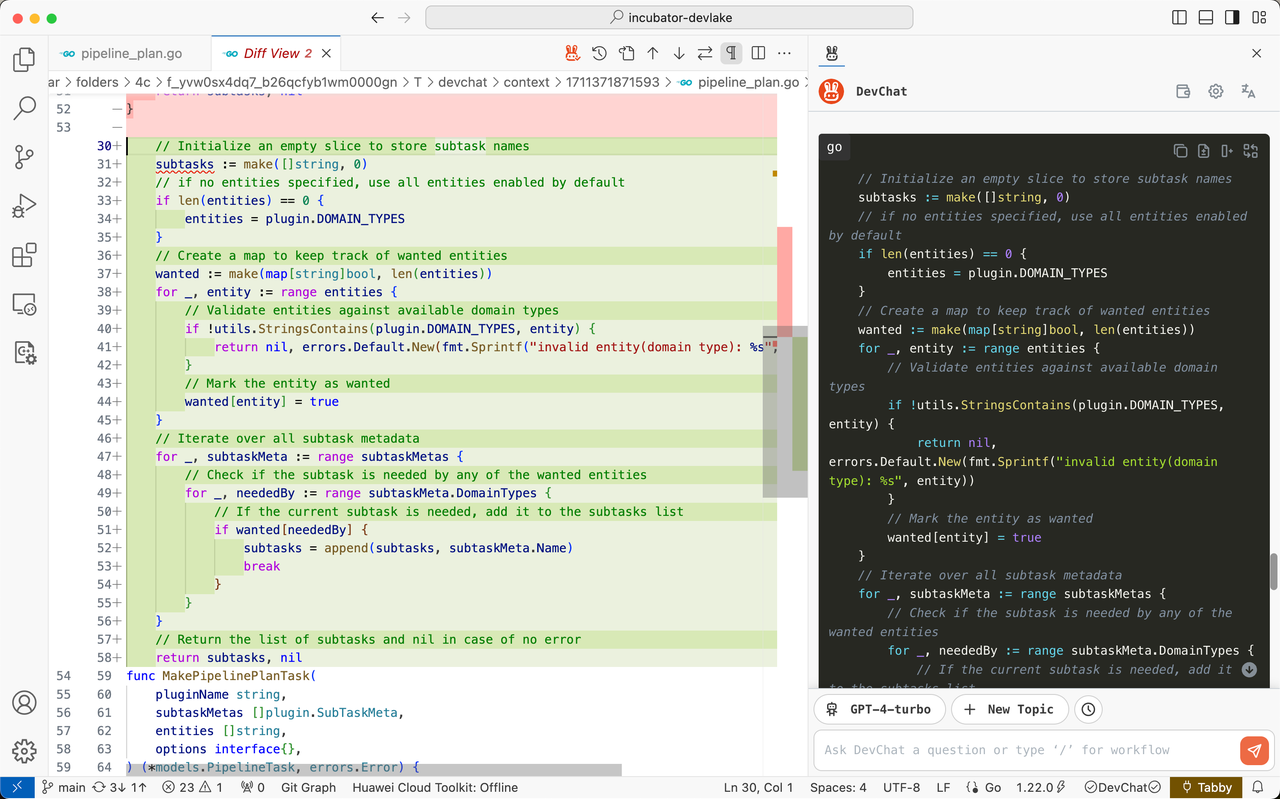Open the Run and Debug view
Viewport: 1280px width, 799px height.
(24, 206)
